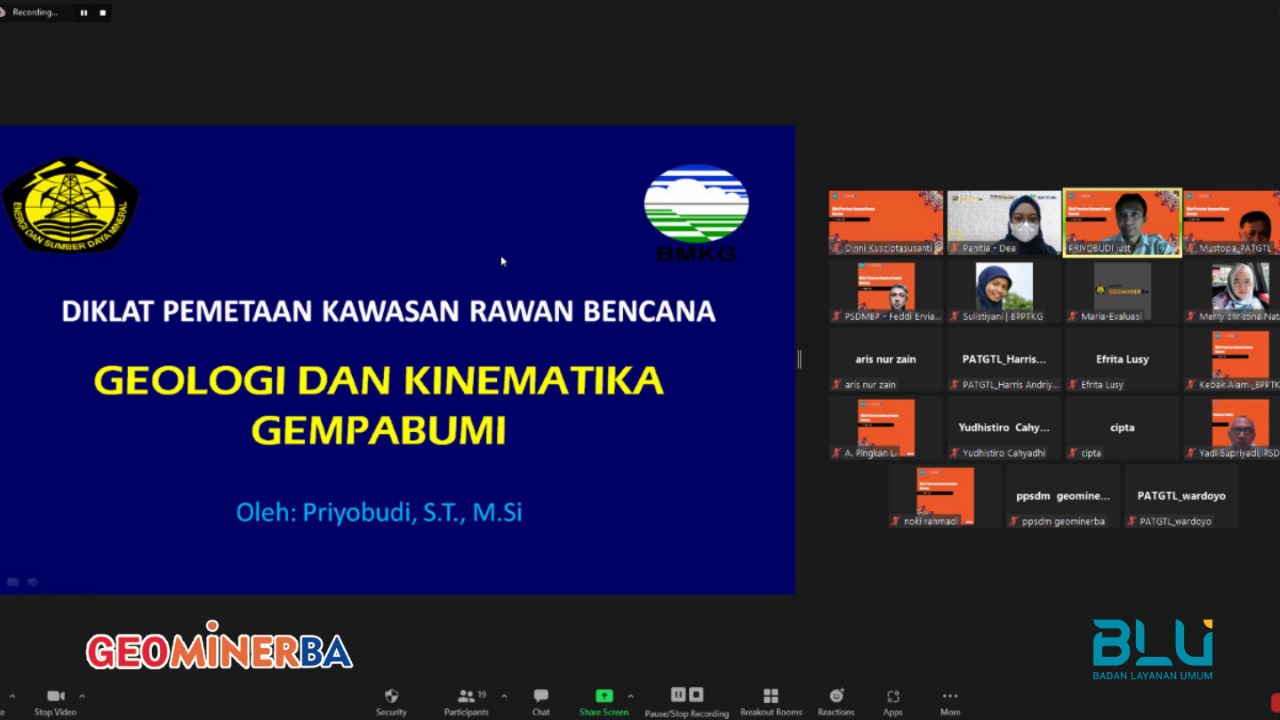Select ppsdm geominerba participant tile
This screenshot has height=720, width=1280.
click(x=1063, y=496)
